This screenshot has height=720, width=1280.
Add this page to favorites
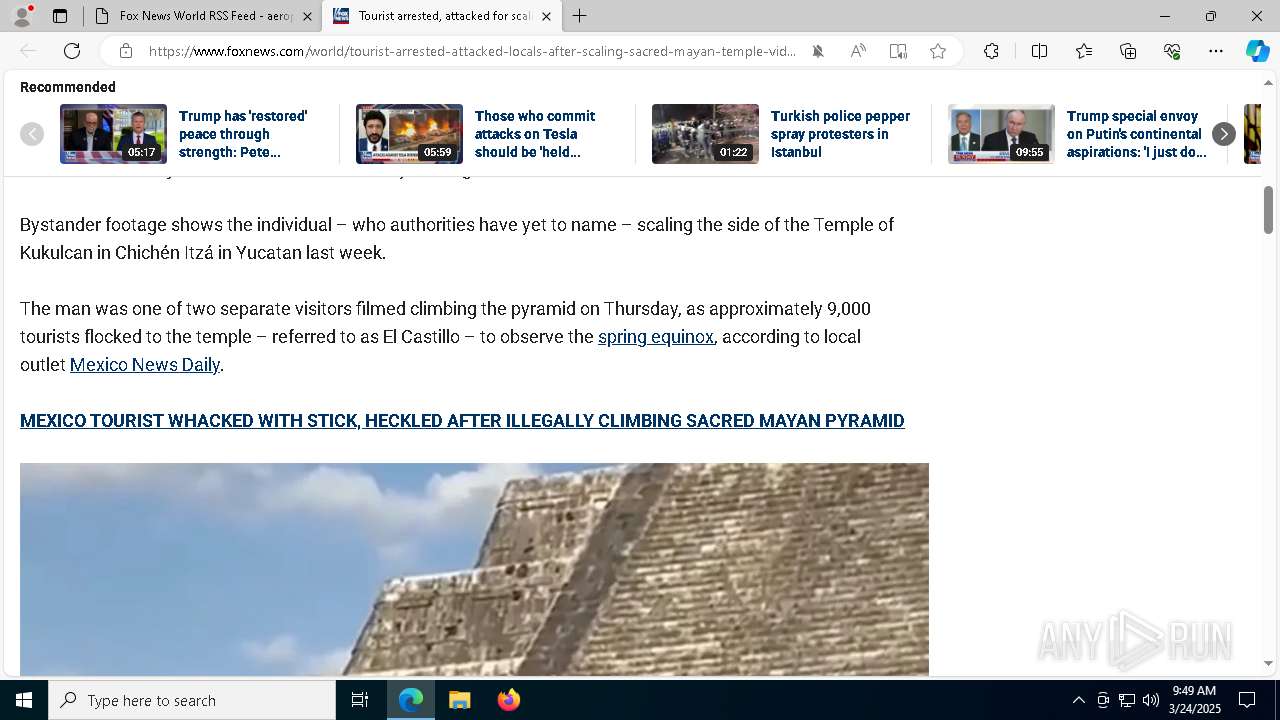click(938, 51)
